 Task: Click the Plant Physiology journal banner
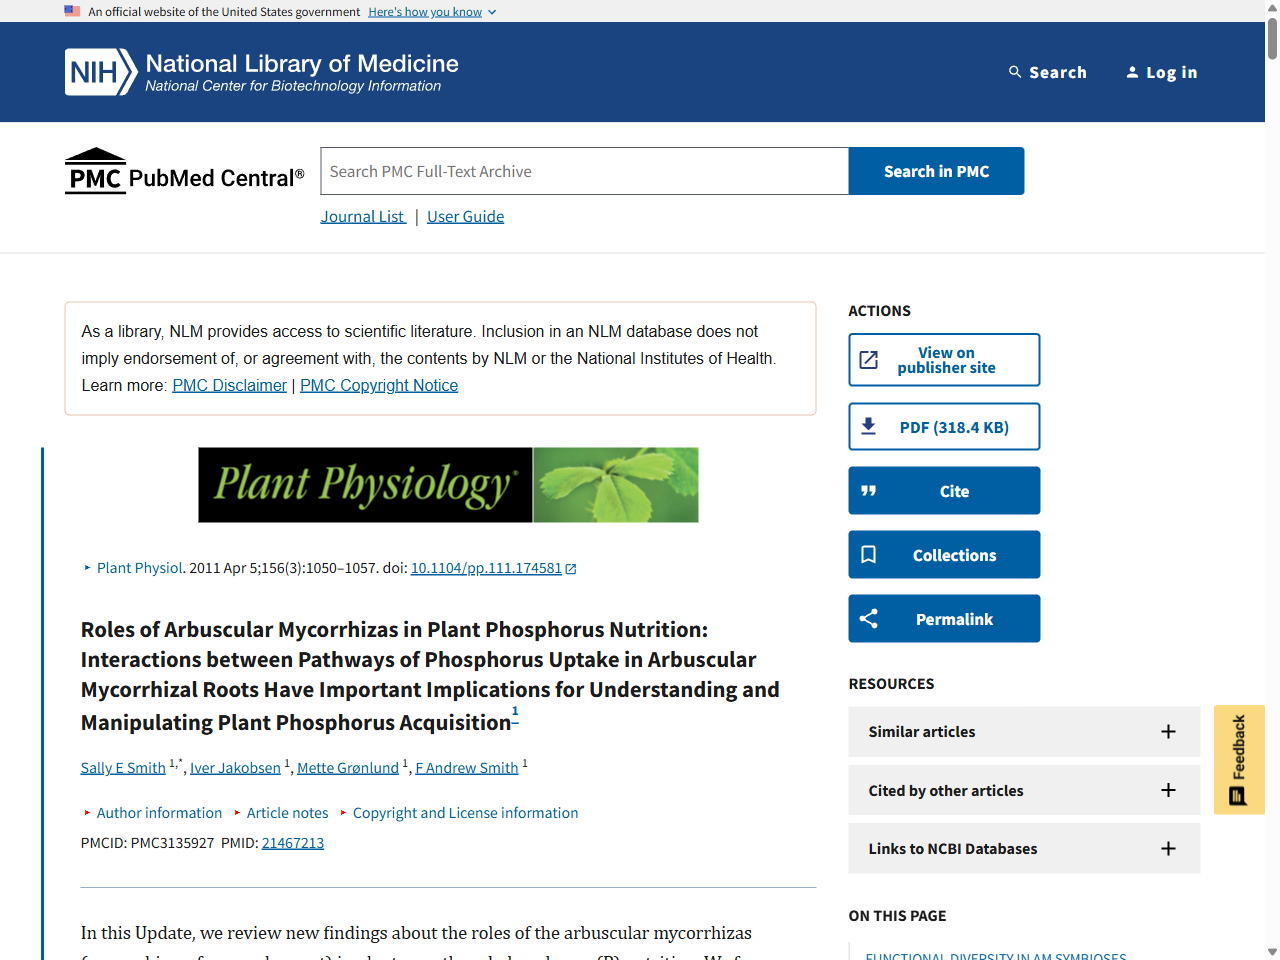tap(448, 485)
